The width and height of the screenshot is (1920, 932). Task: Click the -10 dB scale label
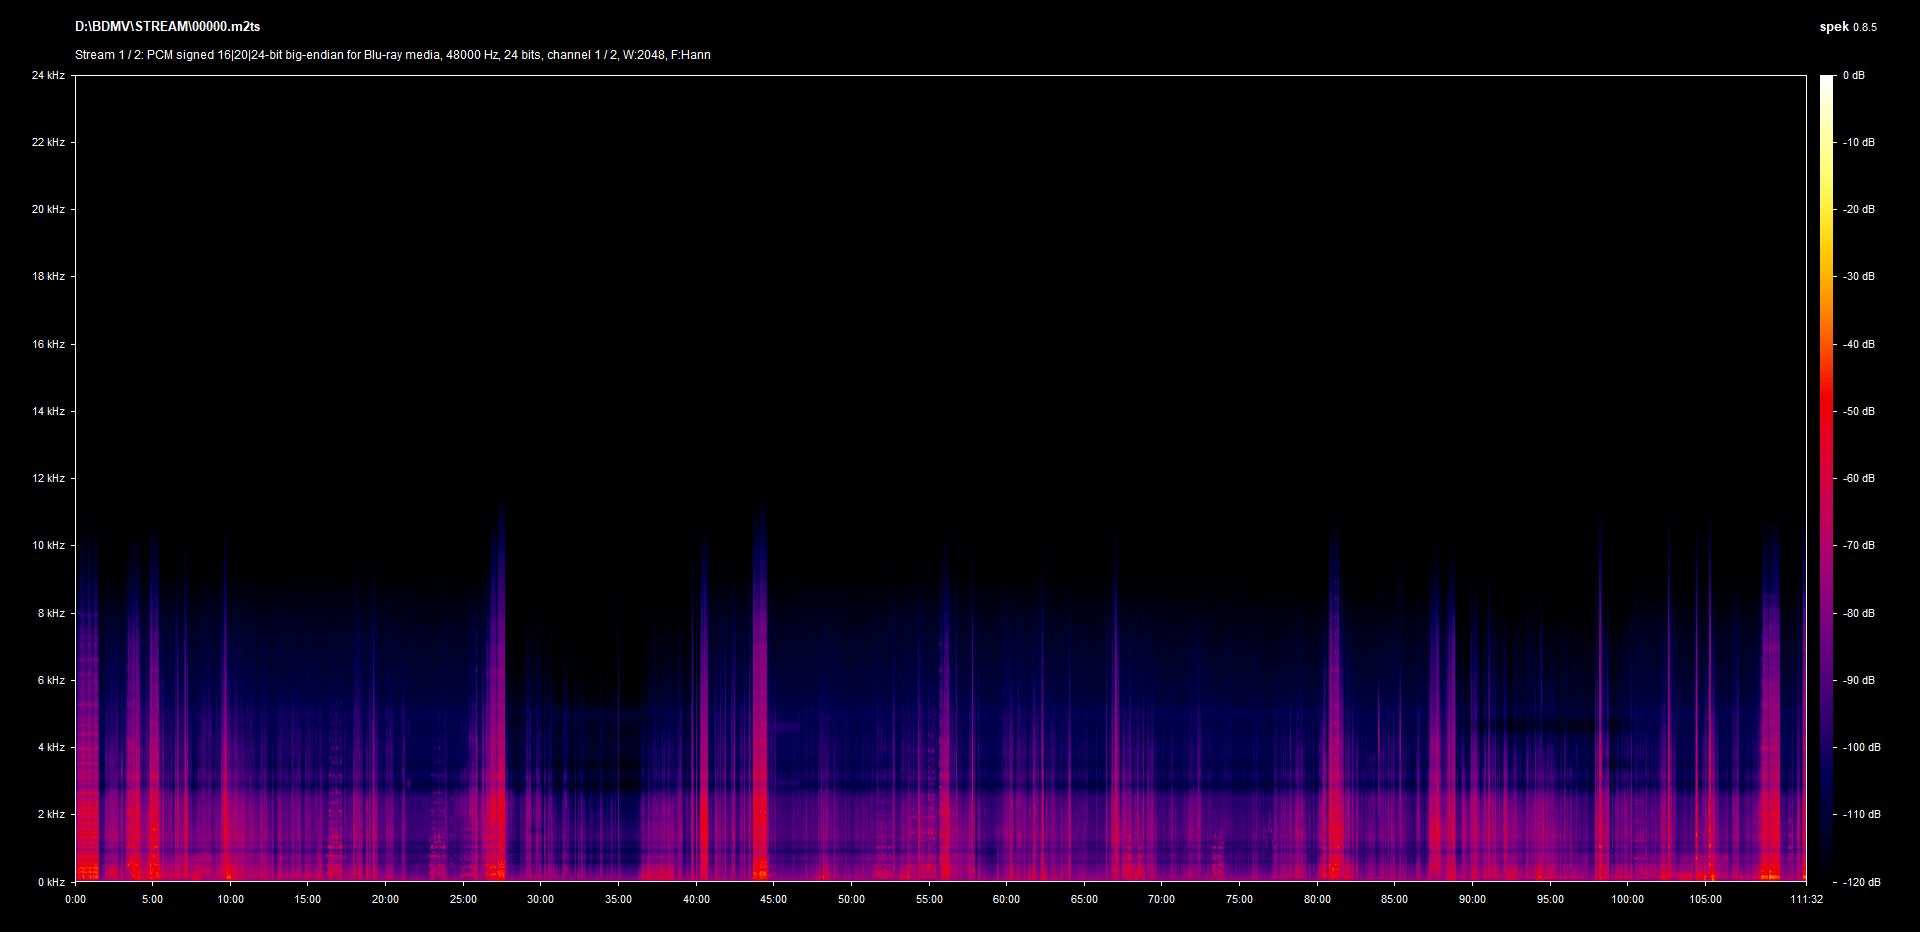point(1859,142)
